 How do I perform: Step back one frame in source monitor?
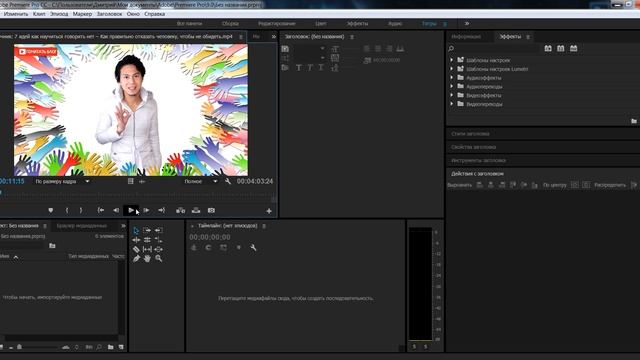116,210
